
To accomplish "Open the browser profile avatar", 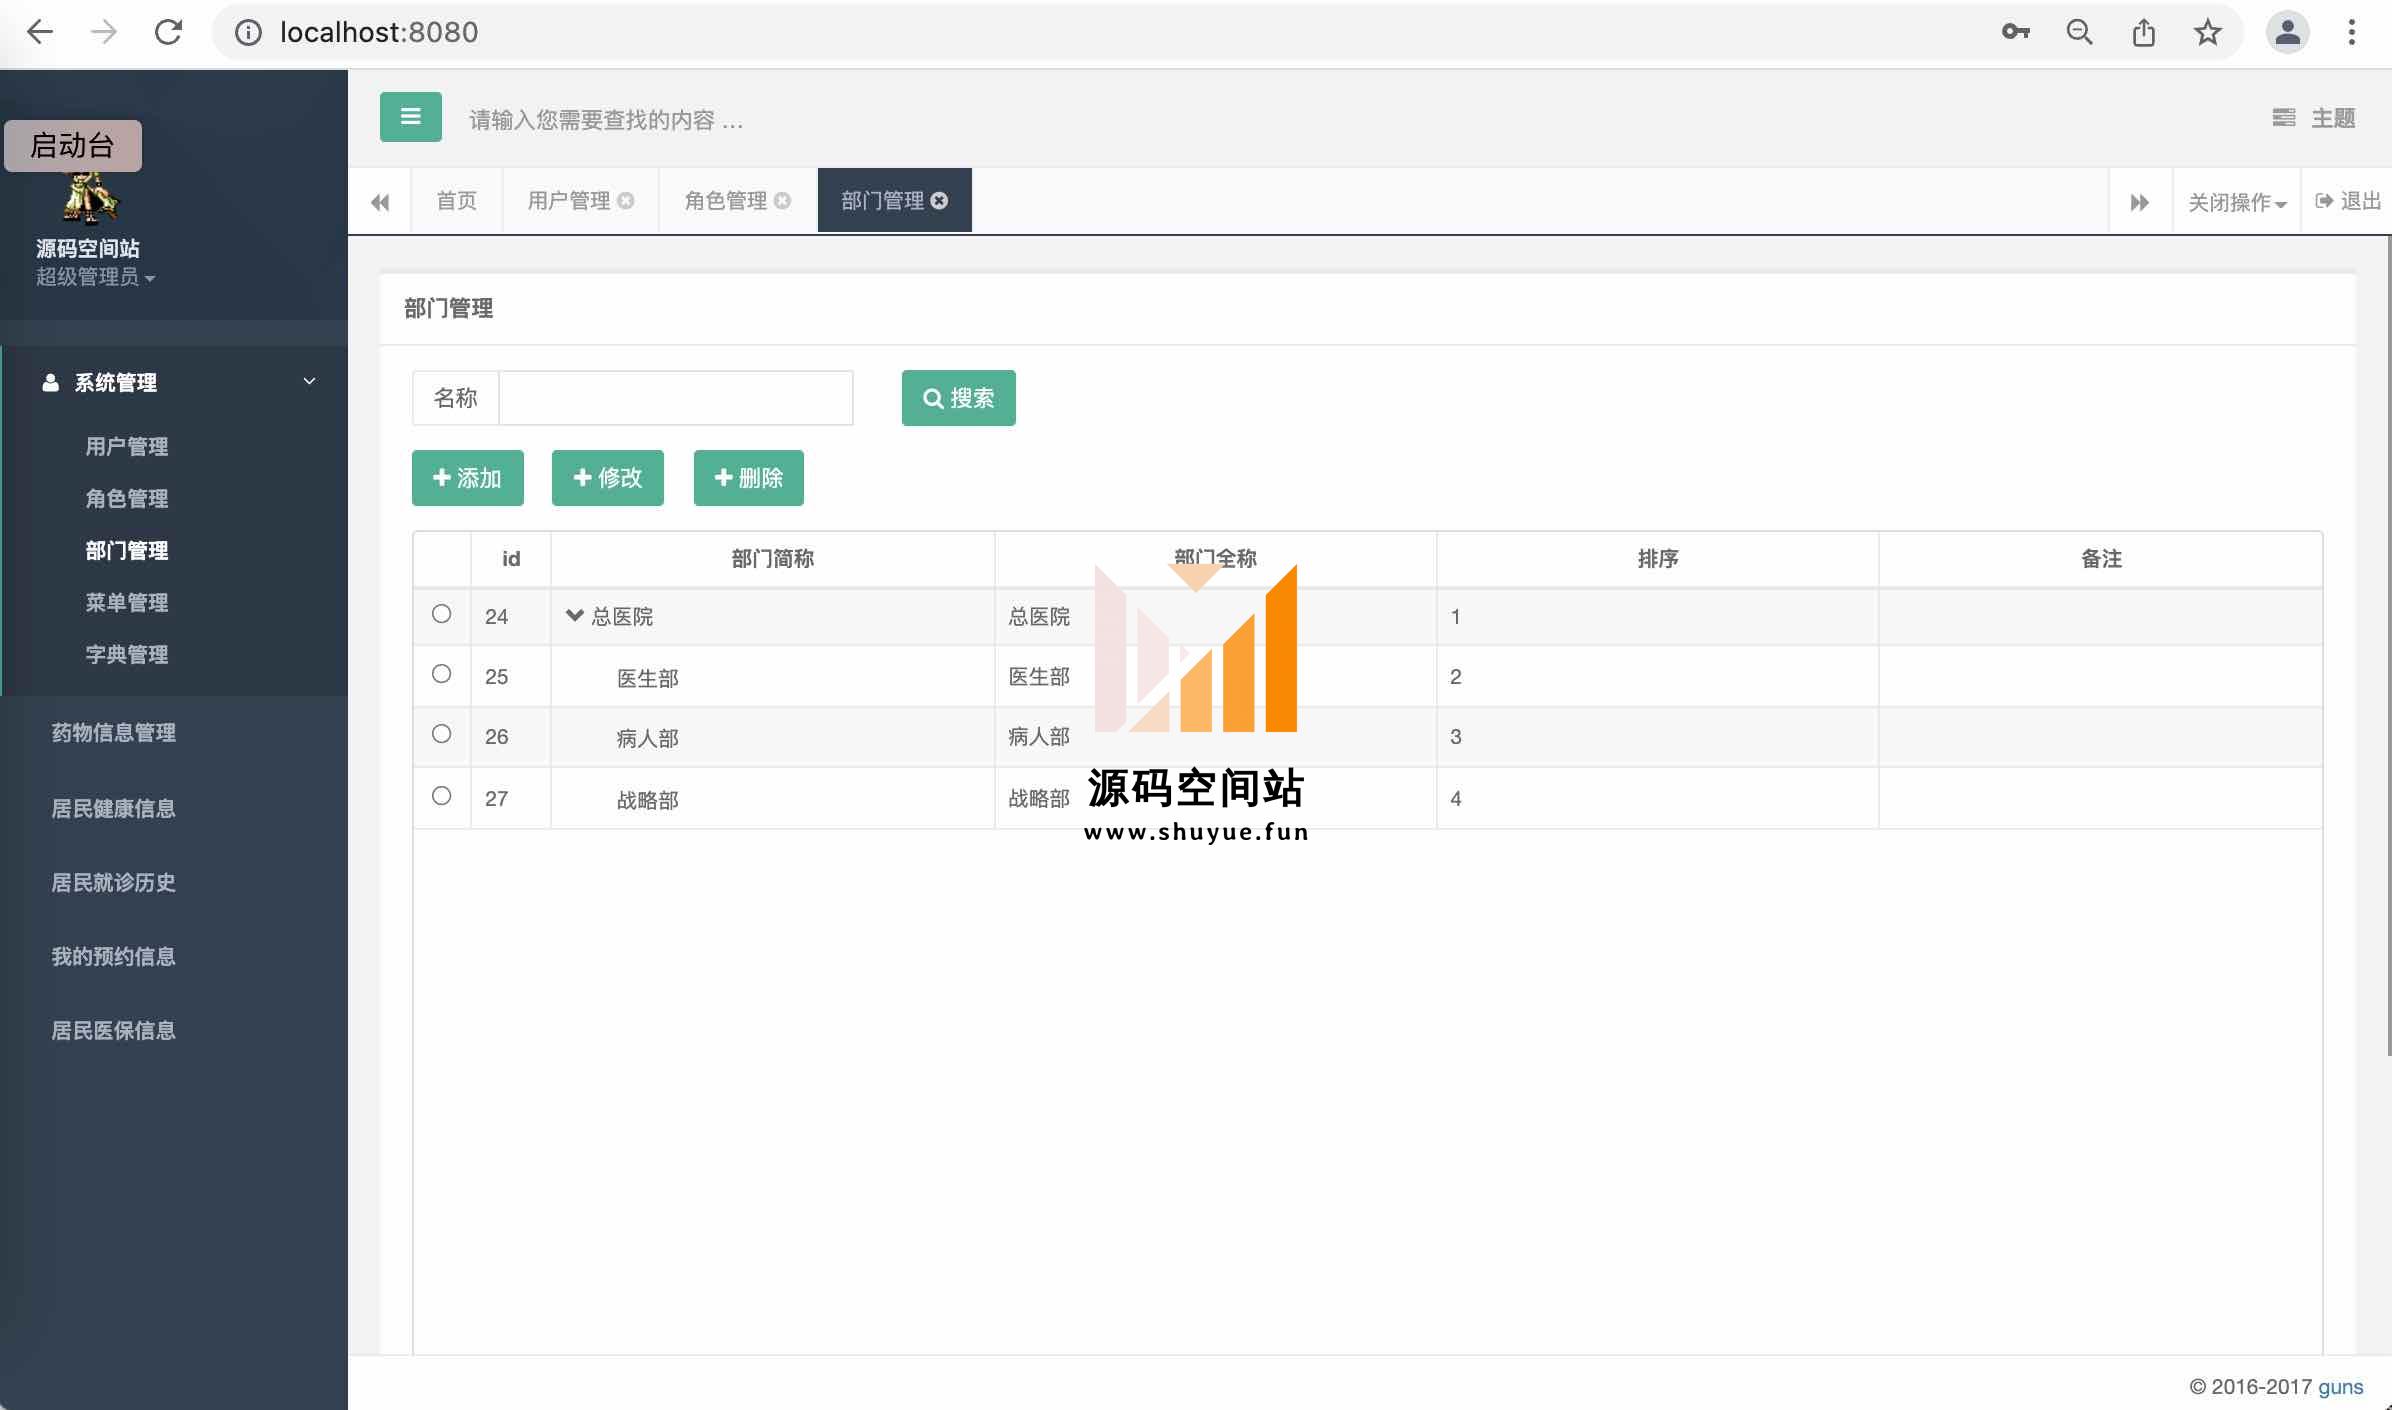I will (2287, 32).
